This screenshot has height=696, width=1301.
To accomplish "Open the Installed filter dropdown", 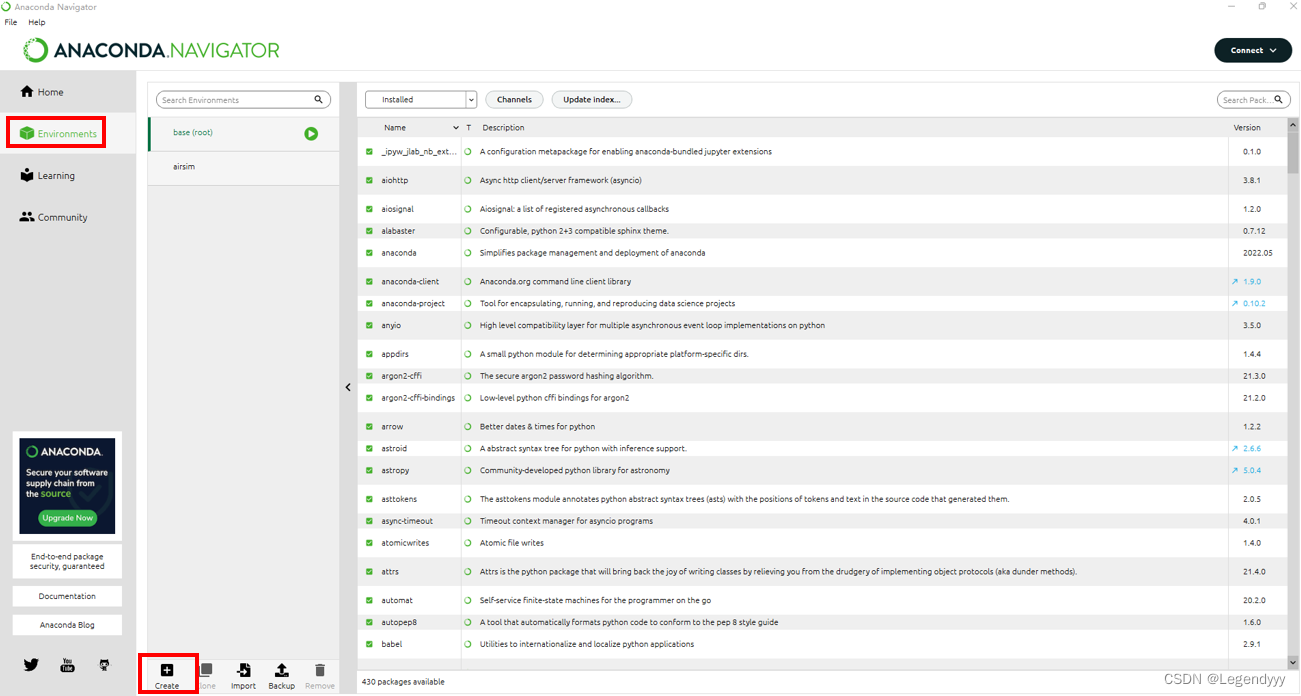I will tap(421, 100).
